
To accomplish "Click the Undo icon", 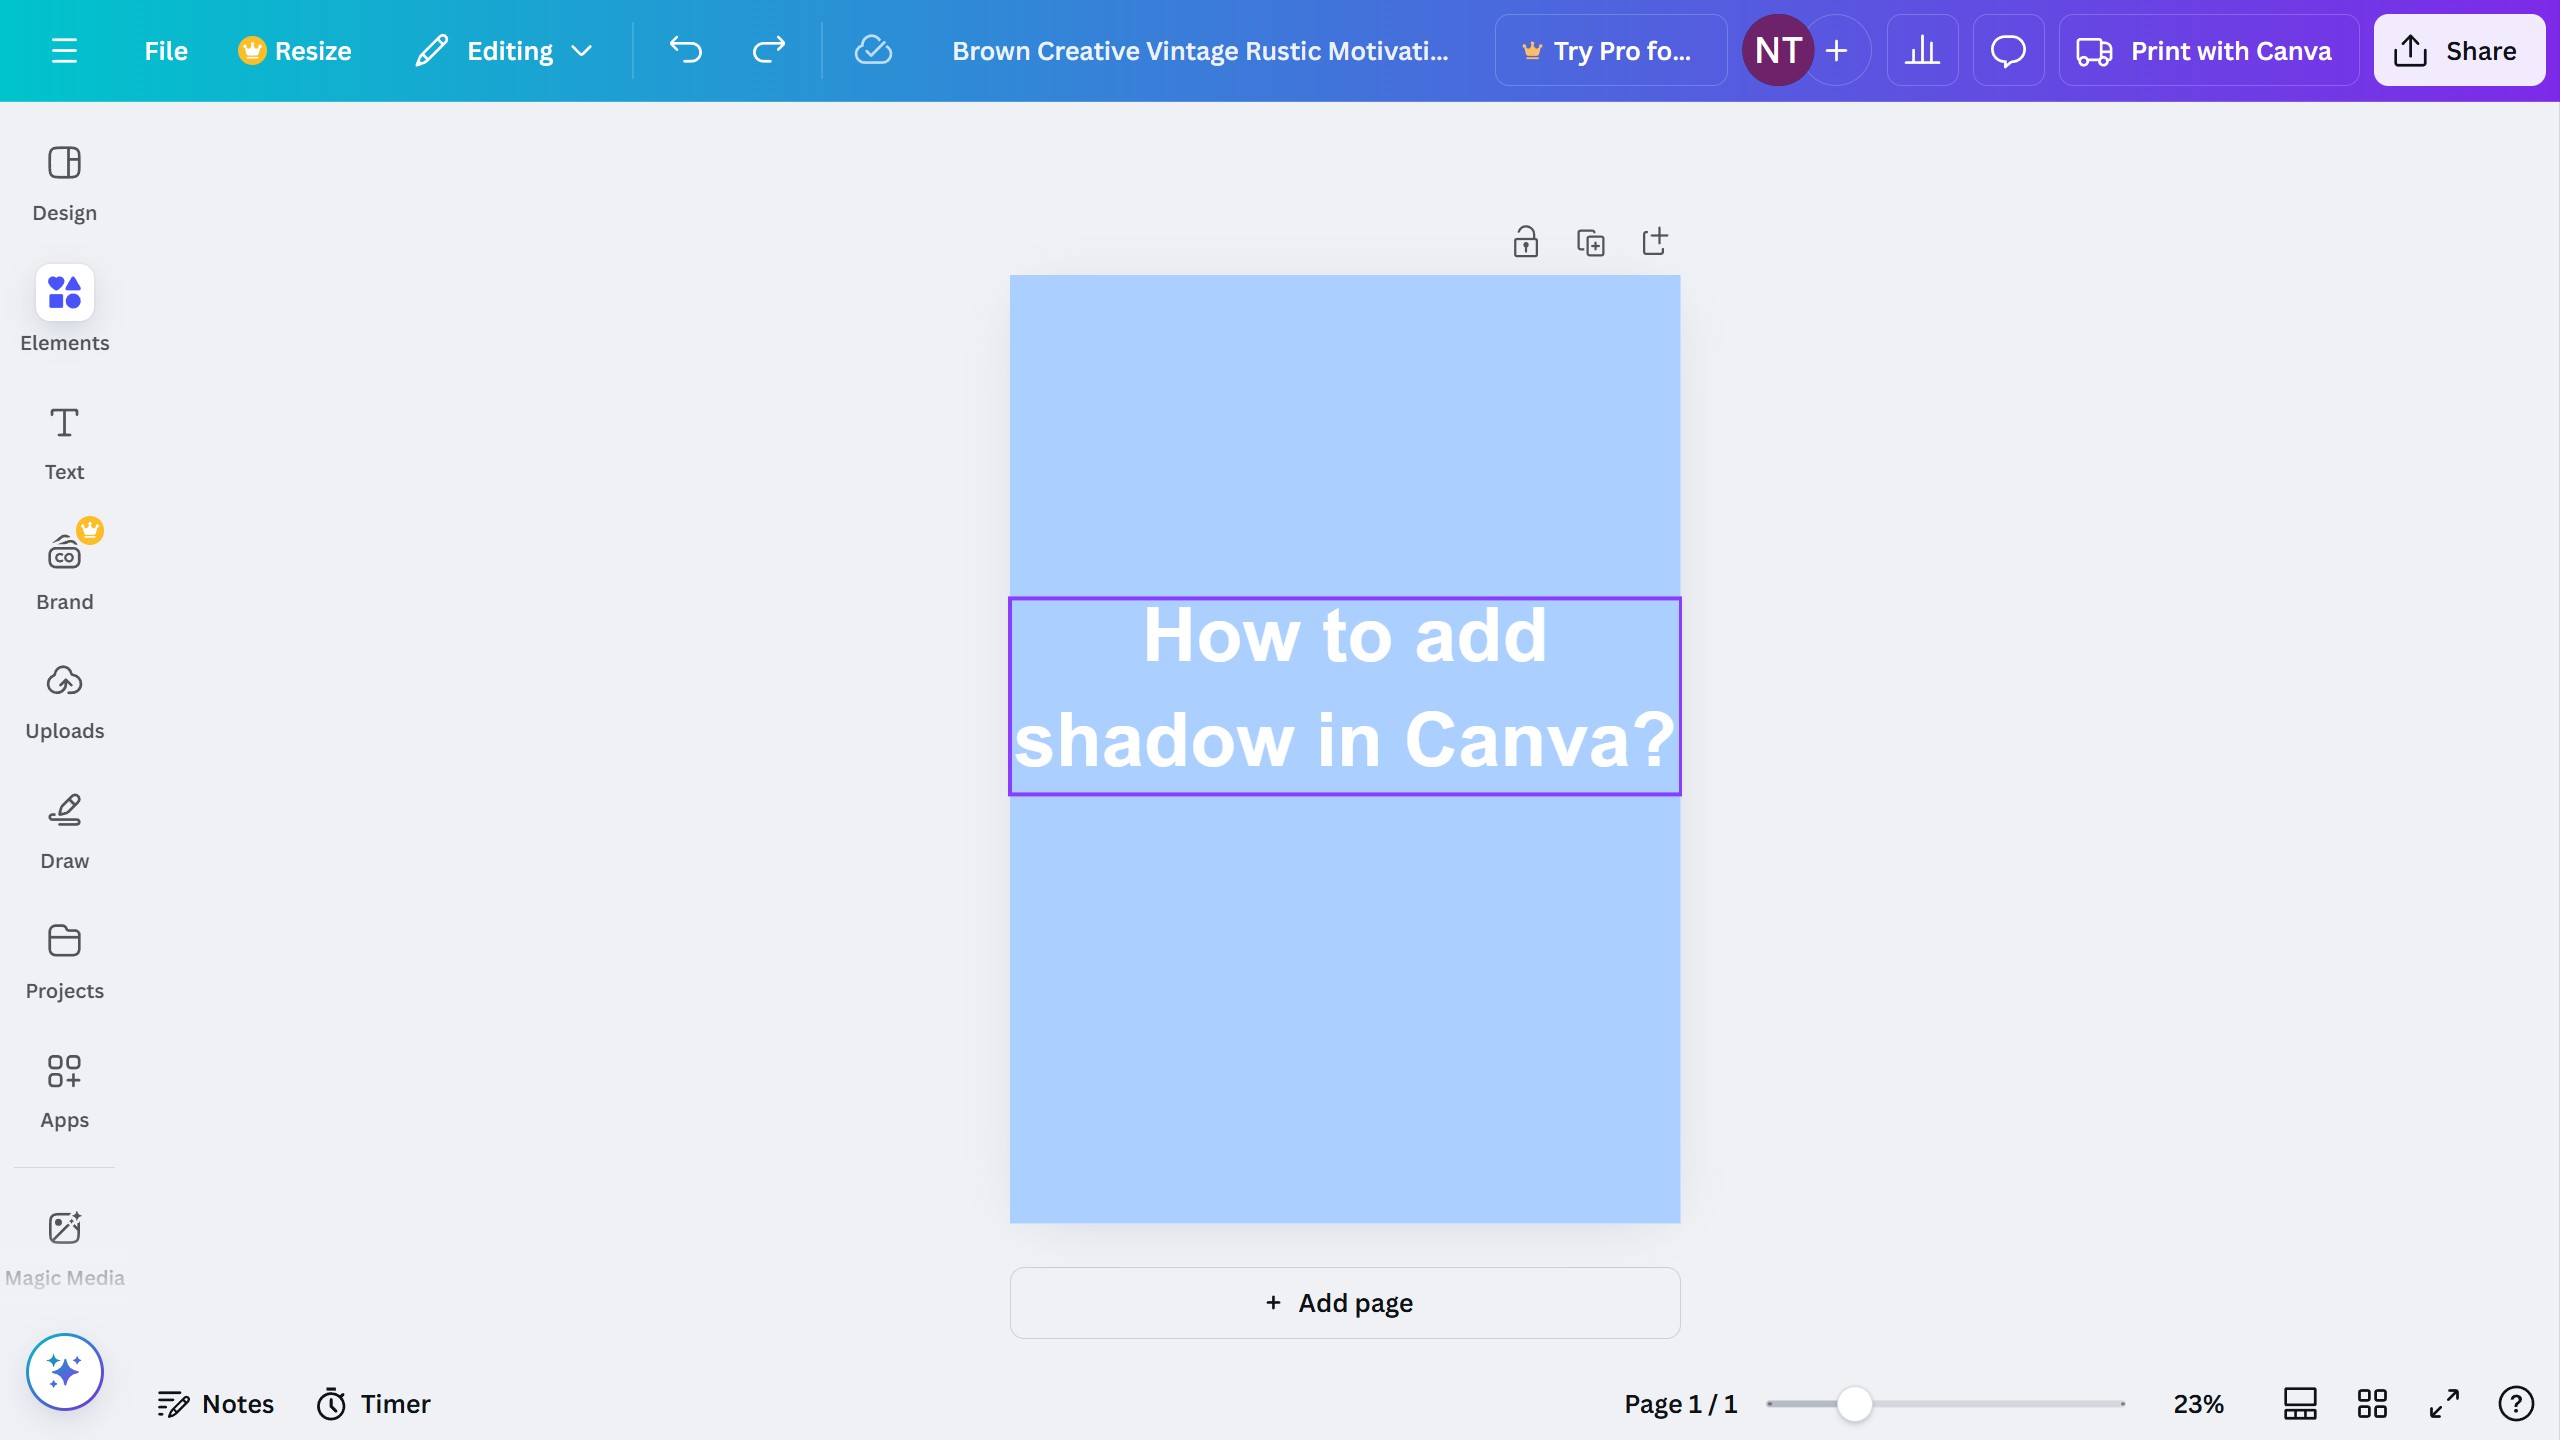I will (685, 50).
